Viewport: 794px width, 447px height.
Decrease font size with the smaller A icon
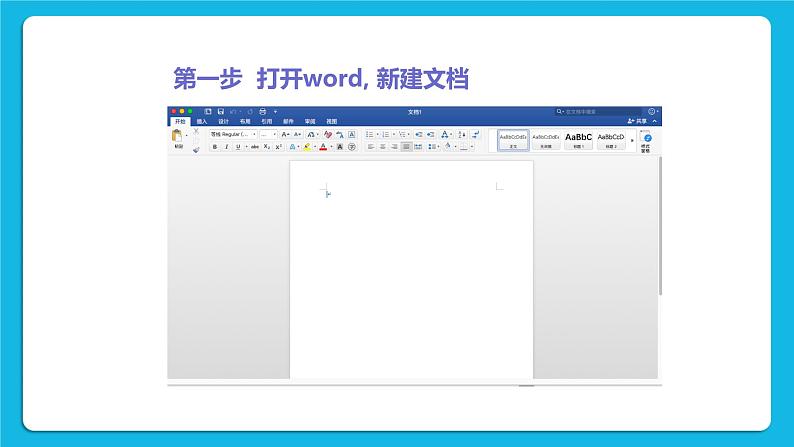coord(298,134)
